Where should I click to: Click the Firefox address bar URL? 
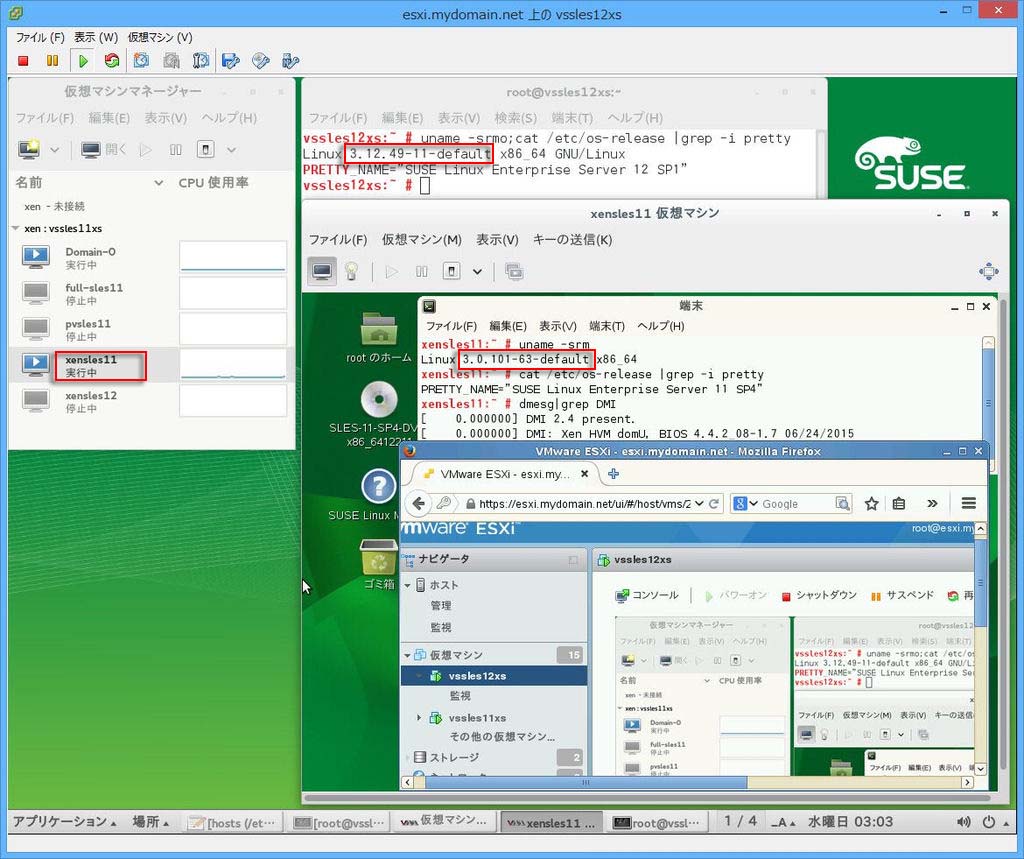[584, 504]
